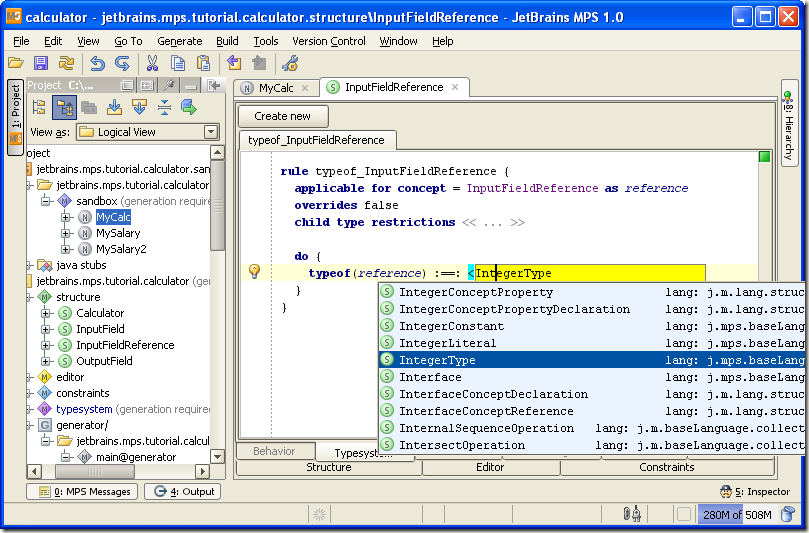Open the Settings wrench icon
This screenshot has width=809, height=533.
tap(290, 63)
